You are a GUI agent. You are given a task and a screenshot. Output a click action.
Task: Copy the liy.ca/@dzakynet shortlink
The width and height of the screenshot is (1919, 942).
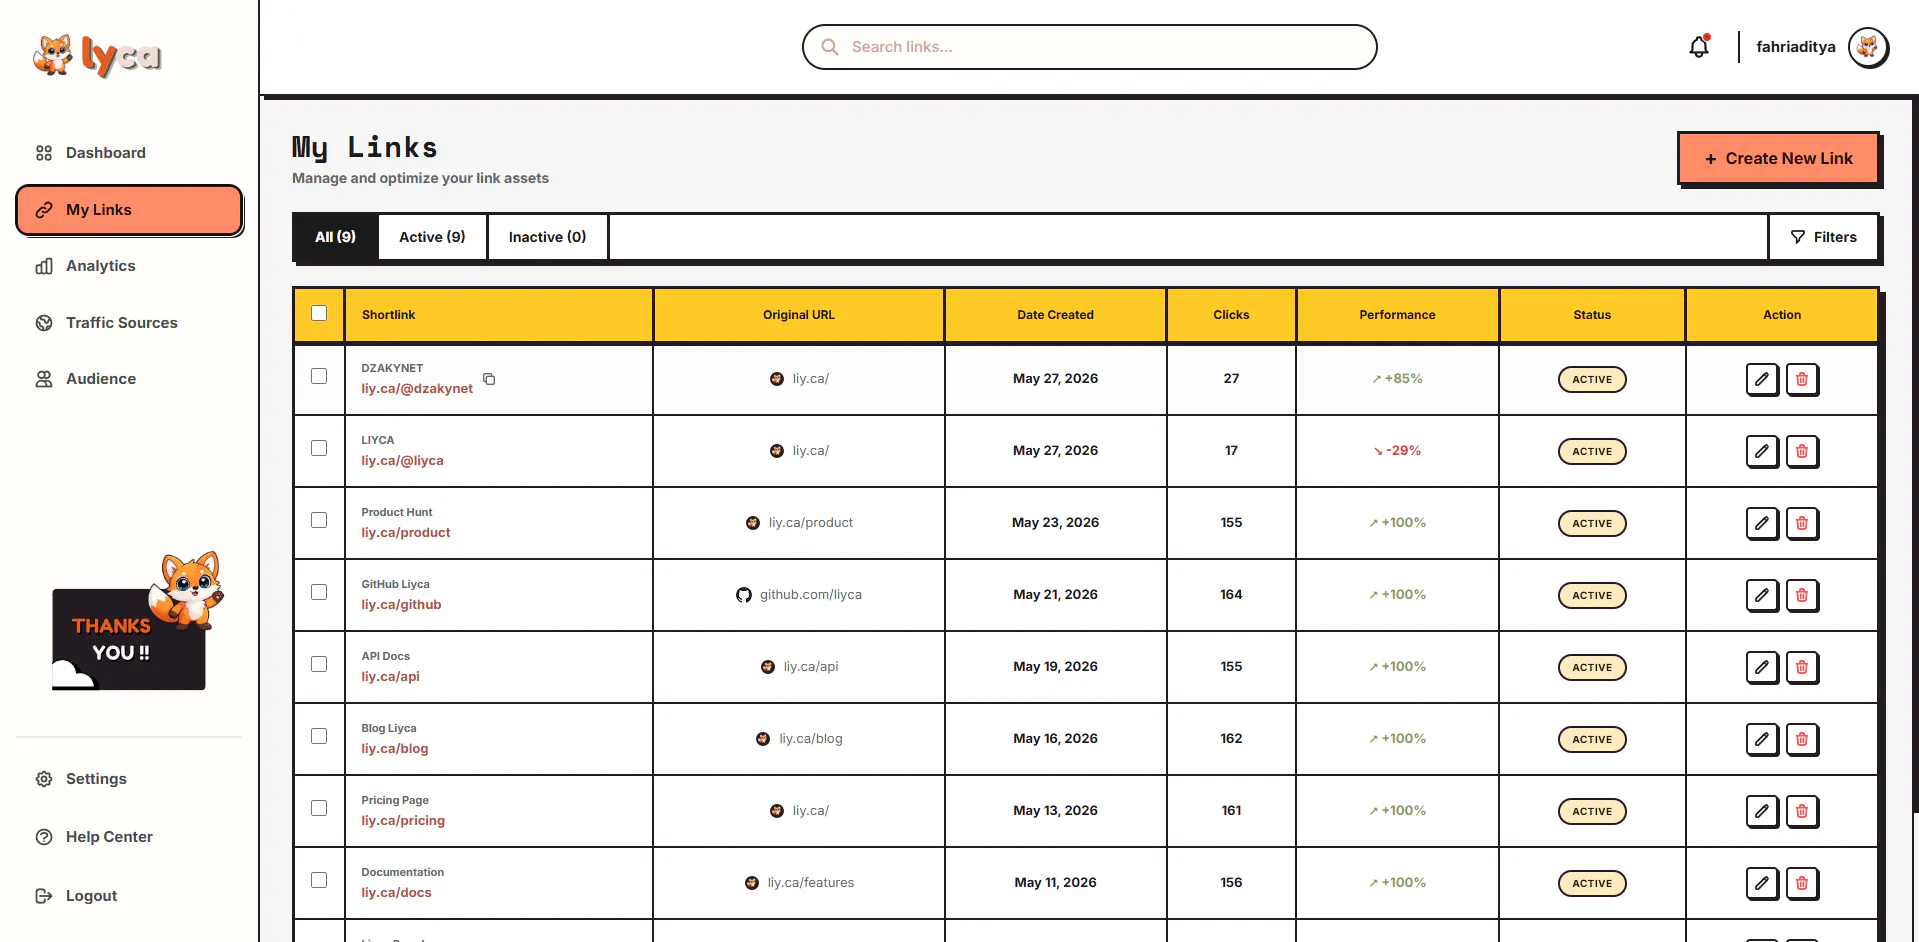[x=489, y=379]
